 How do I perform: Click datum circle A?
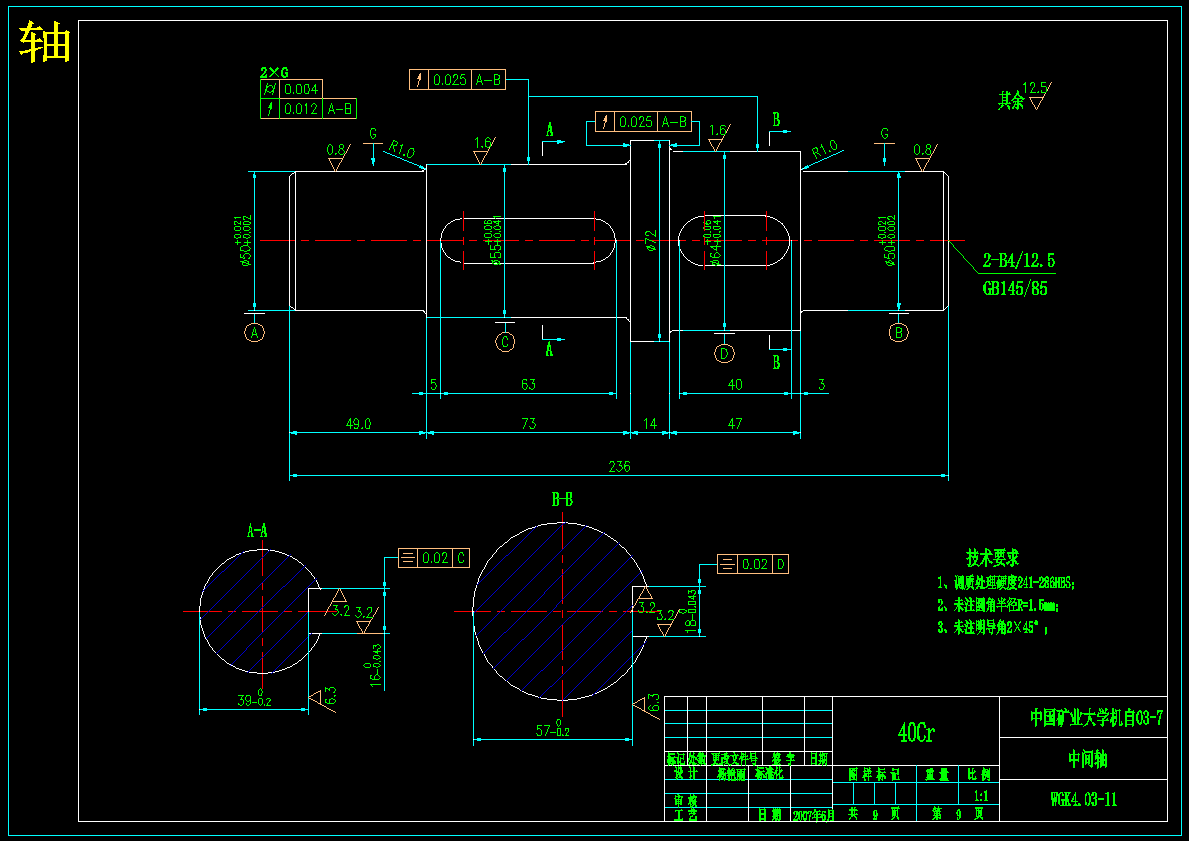255,332
